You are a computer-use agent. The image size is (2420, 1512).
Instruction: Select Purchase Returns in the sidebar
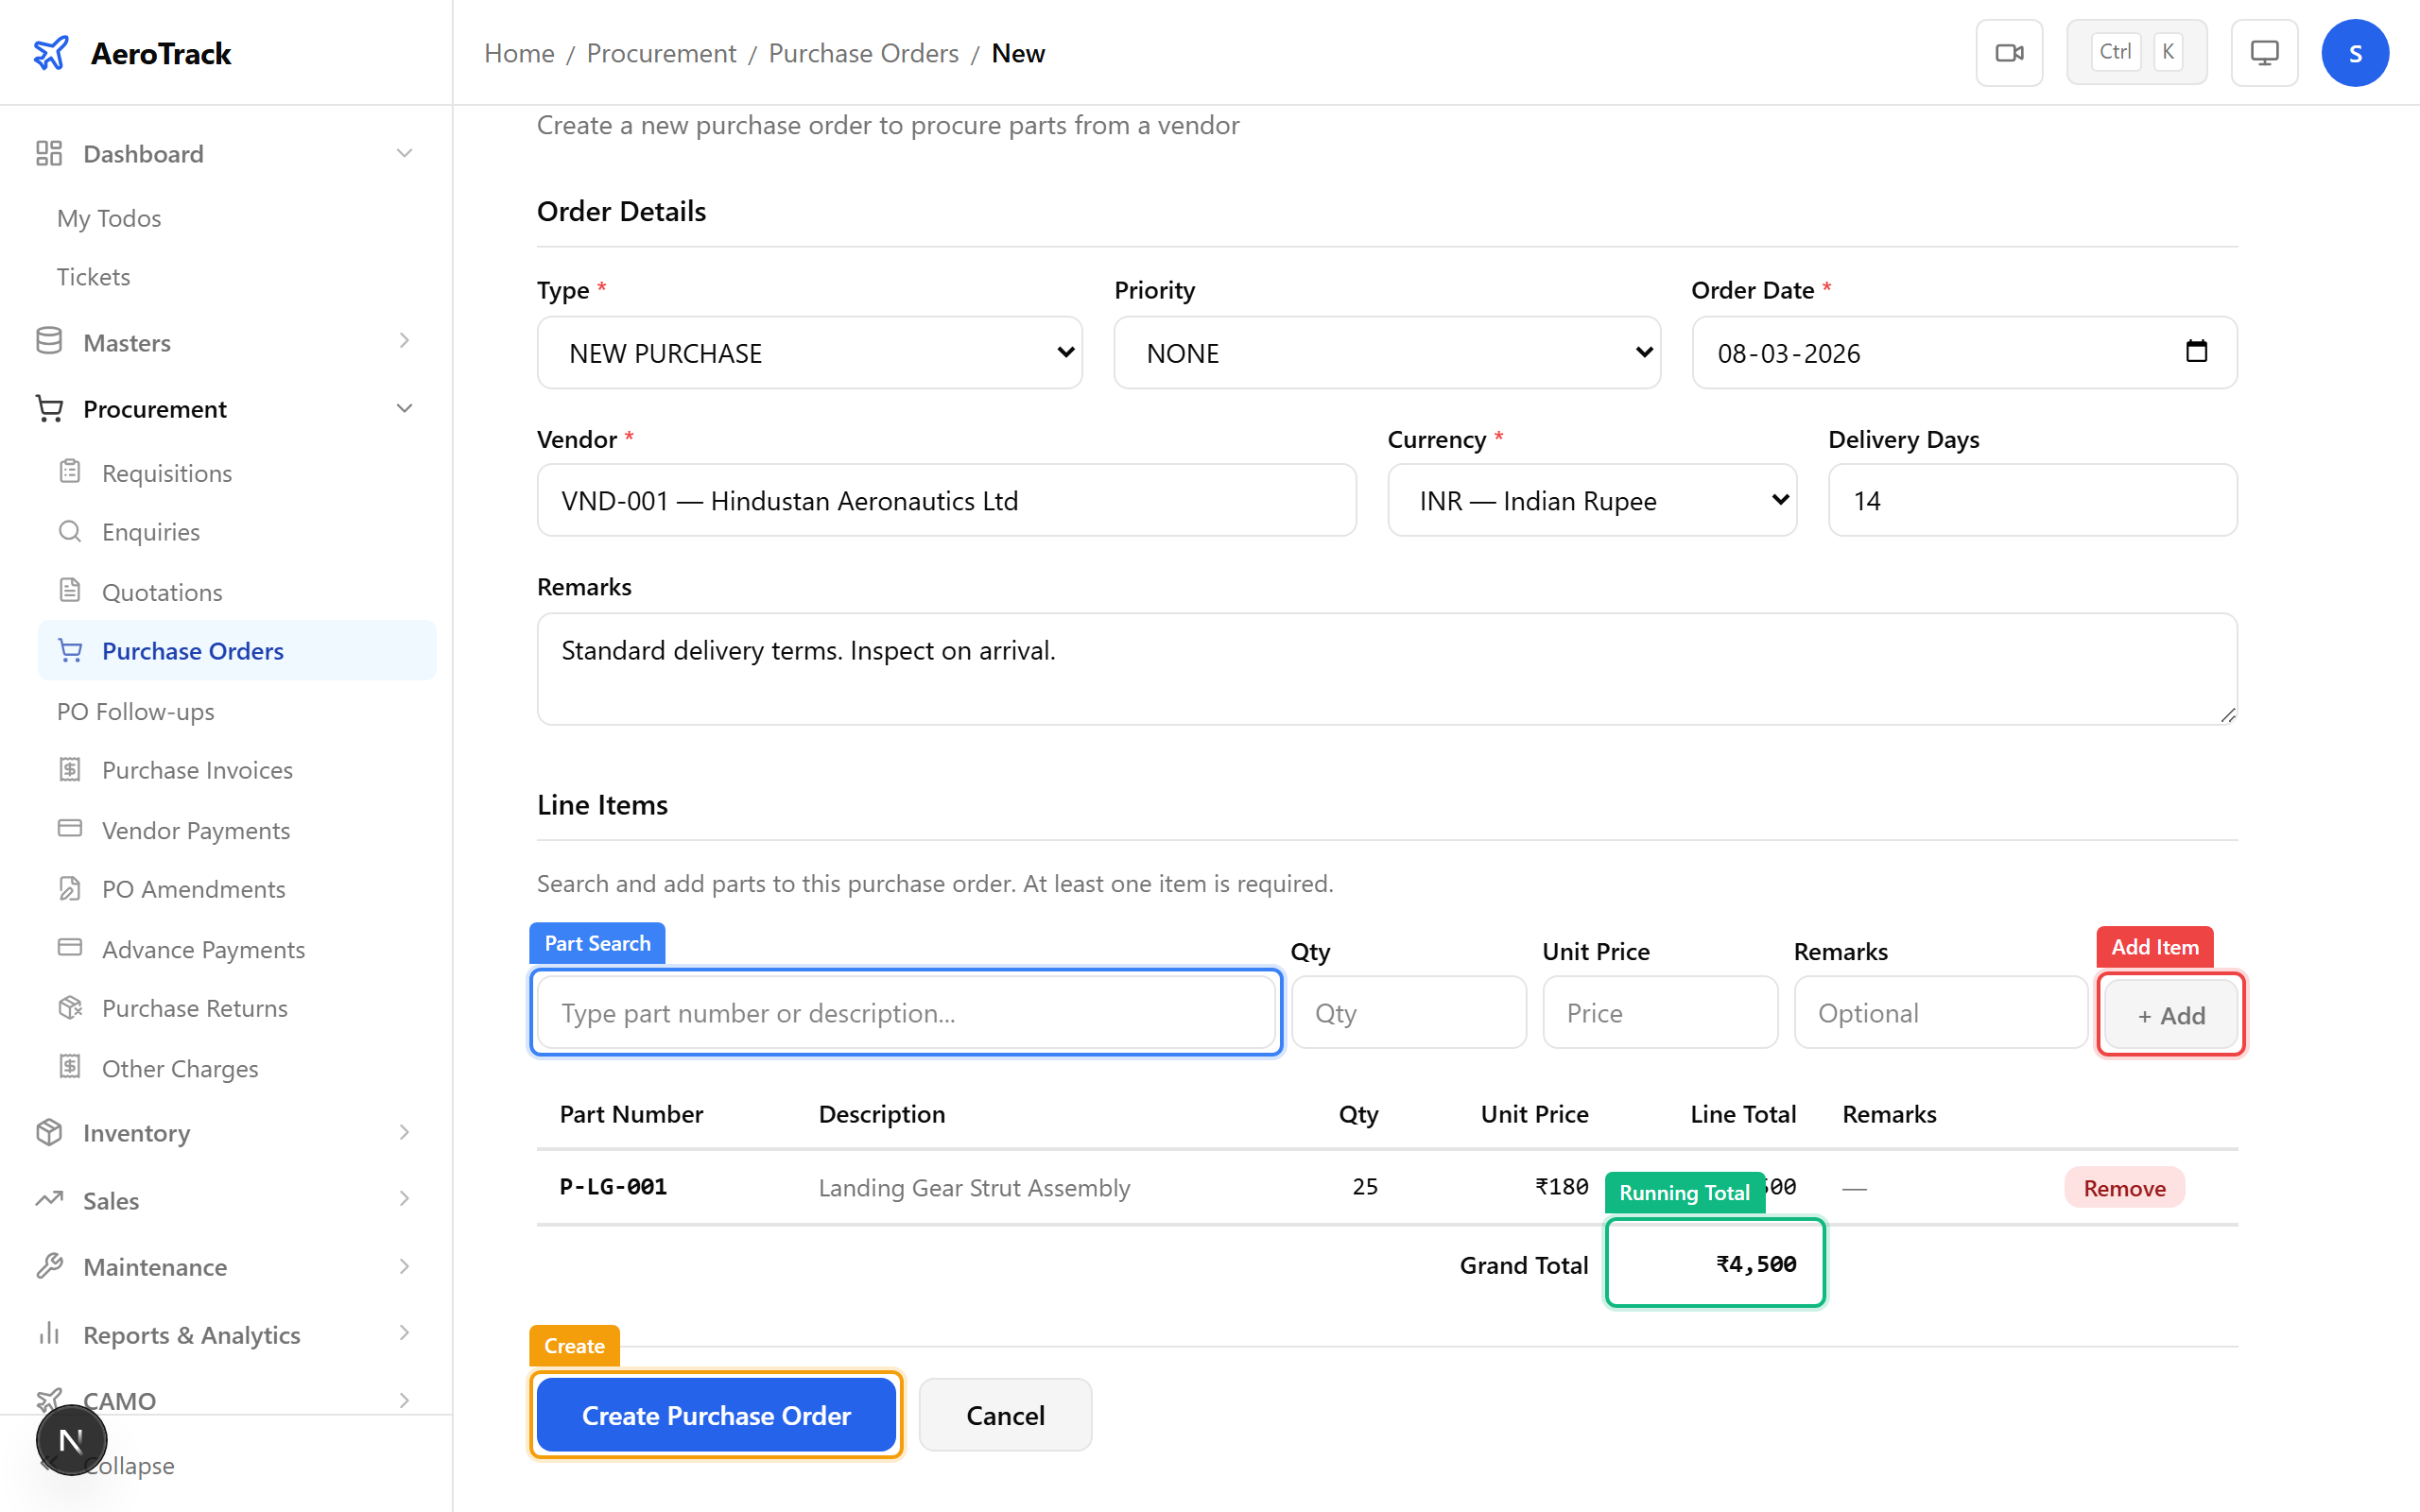[194, 1008]
